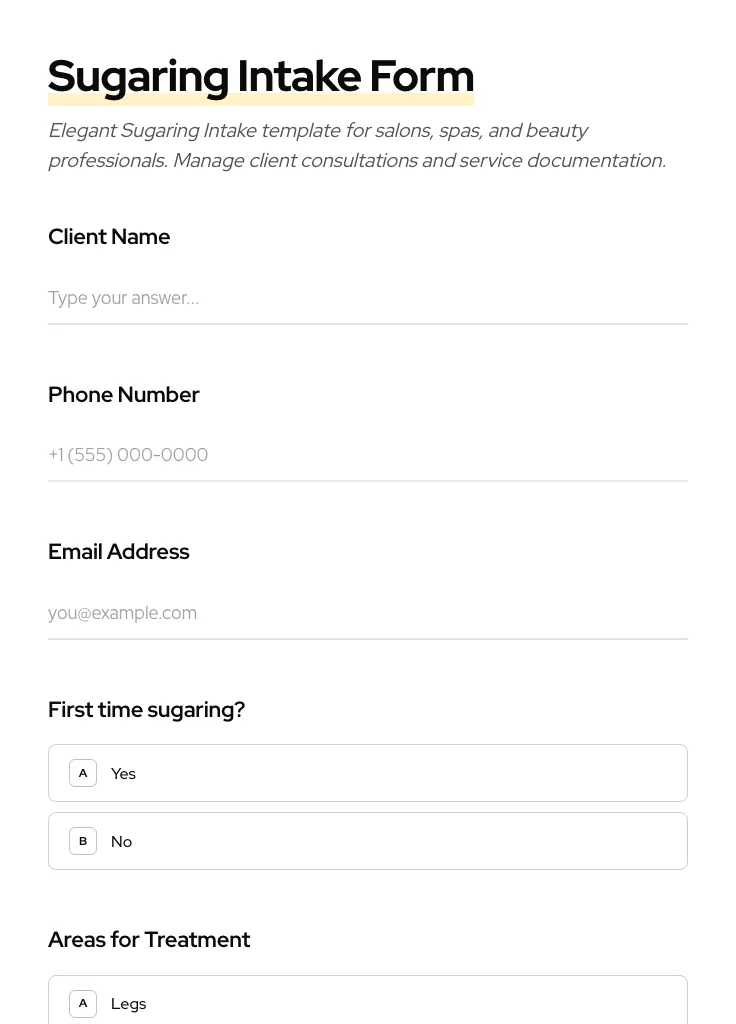Image resolution: width=736 pixels, height=1024 pixels.
Task: Click the '+1 (555) 000-0000' placeholder text
Action: coord(128,455)
